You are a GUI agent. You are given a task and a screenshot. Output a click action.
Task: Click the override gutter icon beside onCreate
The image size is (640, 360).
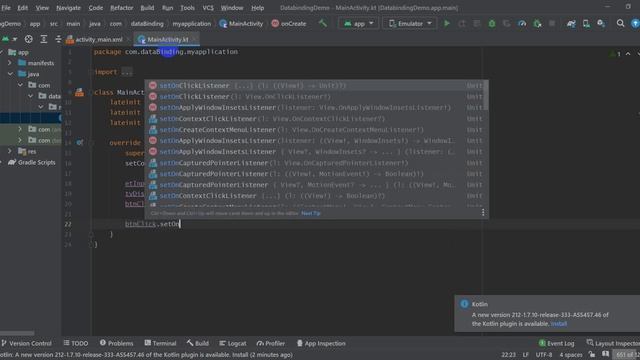point(80,142)
